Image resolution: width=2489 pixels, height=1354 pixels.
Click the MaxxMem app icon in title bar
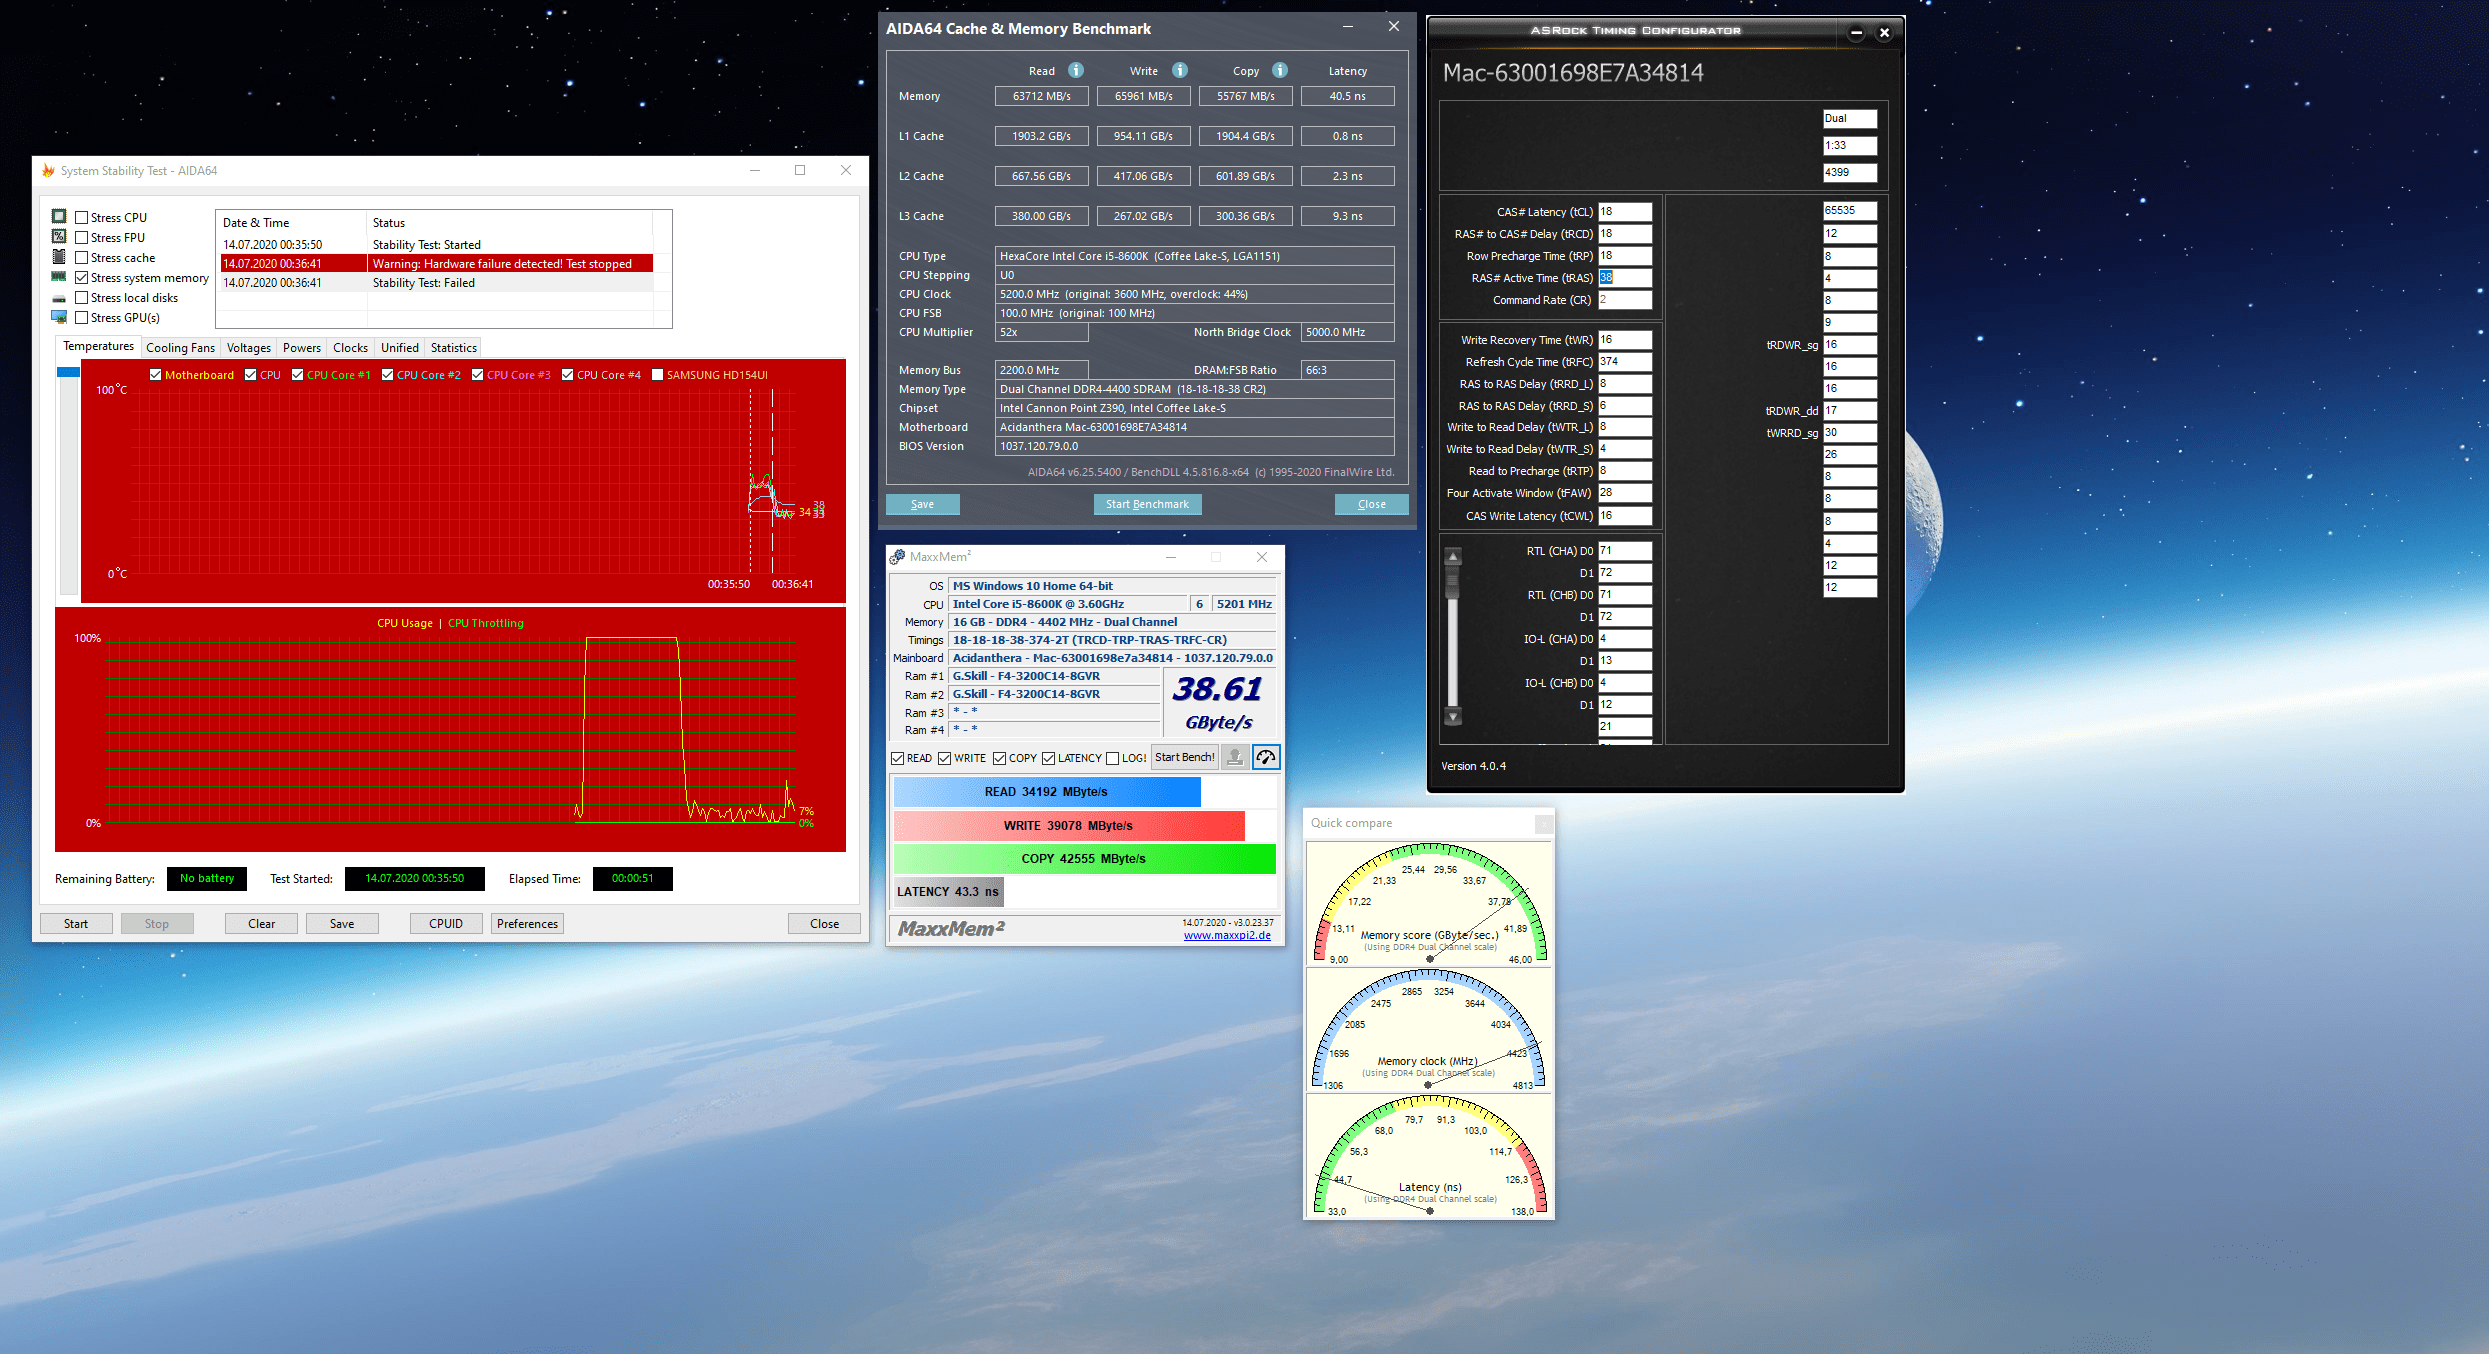coord(897,557)
